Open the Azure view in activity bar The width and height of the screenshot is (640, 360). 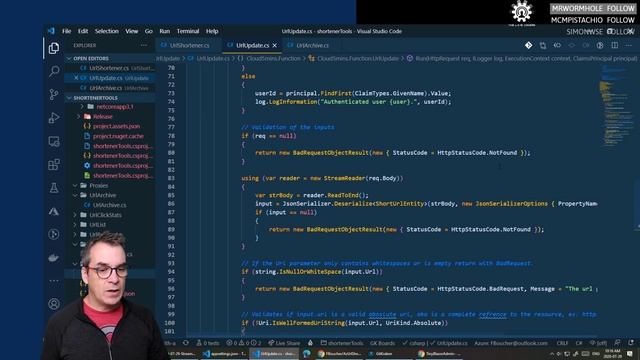point(53,211)
